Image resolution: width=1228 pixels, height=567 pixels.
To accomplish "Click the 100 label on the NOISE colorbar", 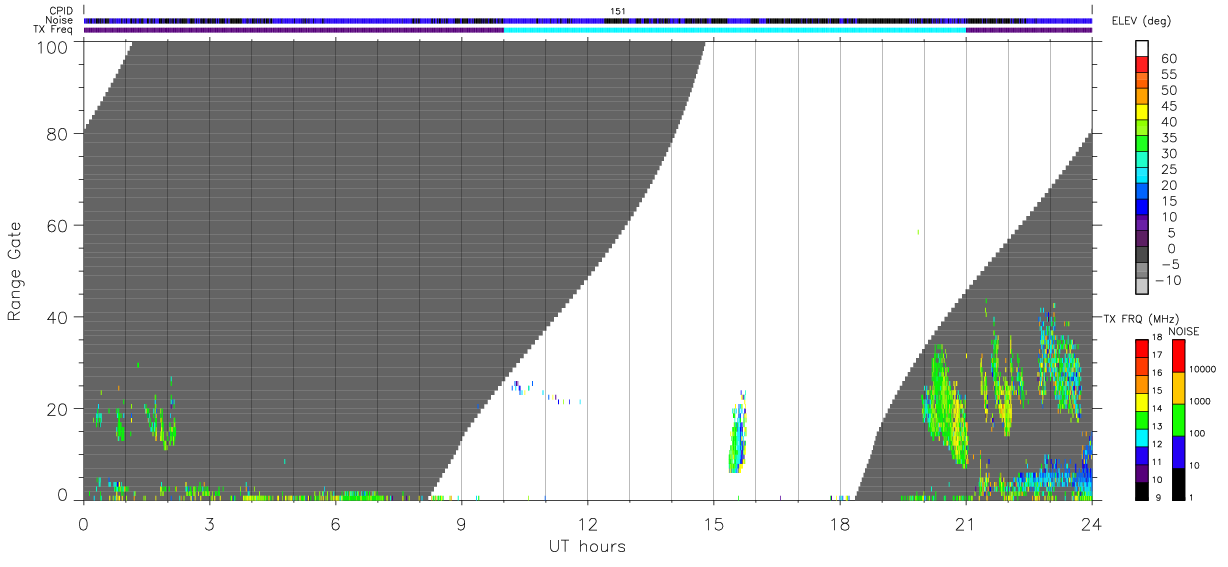I will (1199, 434).
